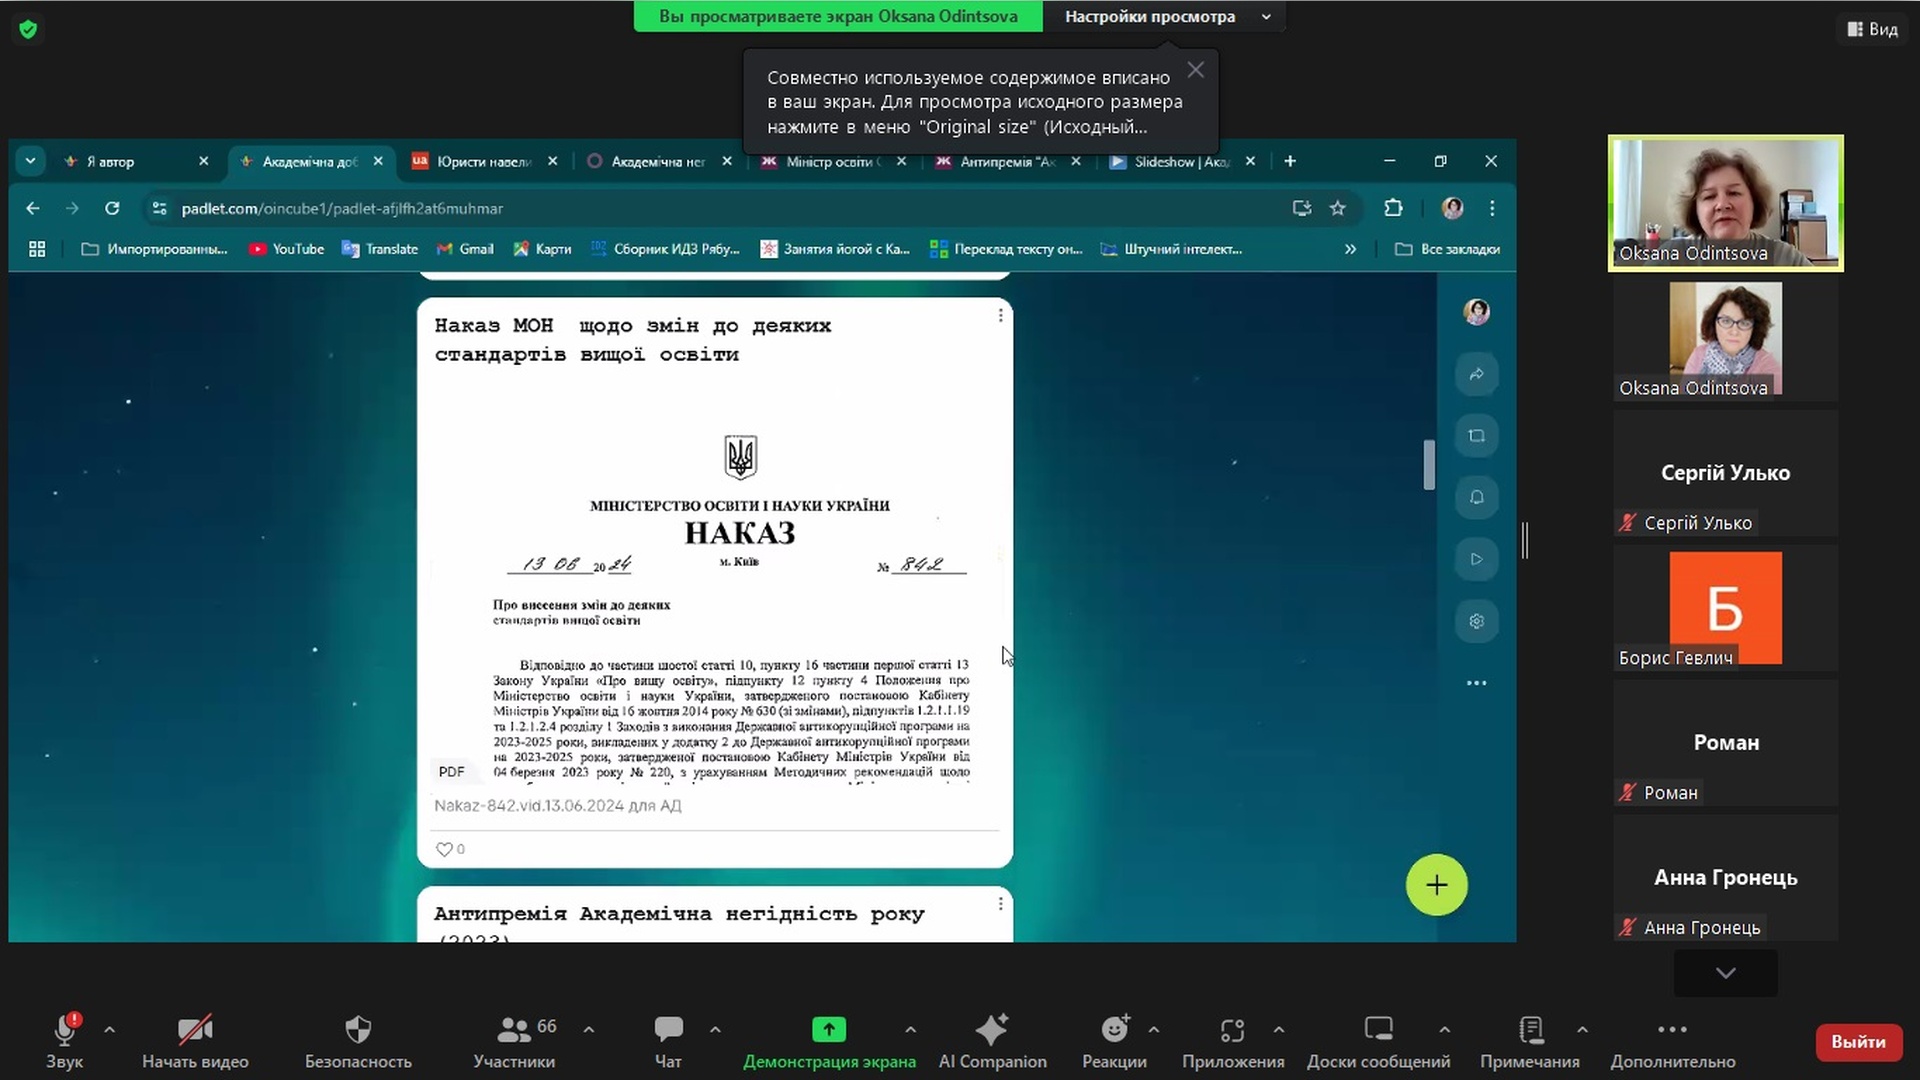
Task: Close the shared content size notification
Action: (1195, 70)
